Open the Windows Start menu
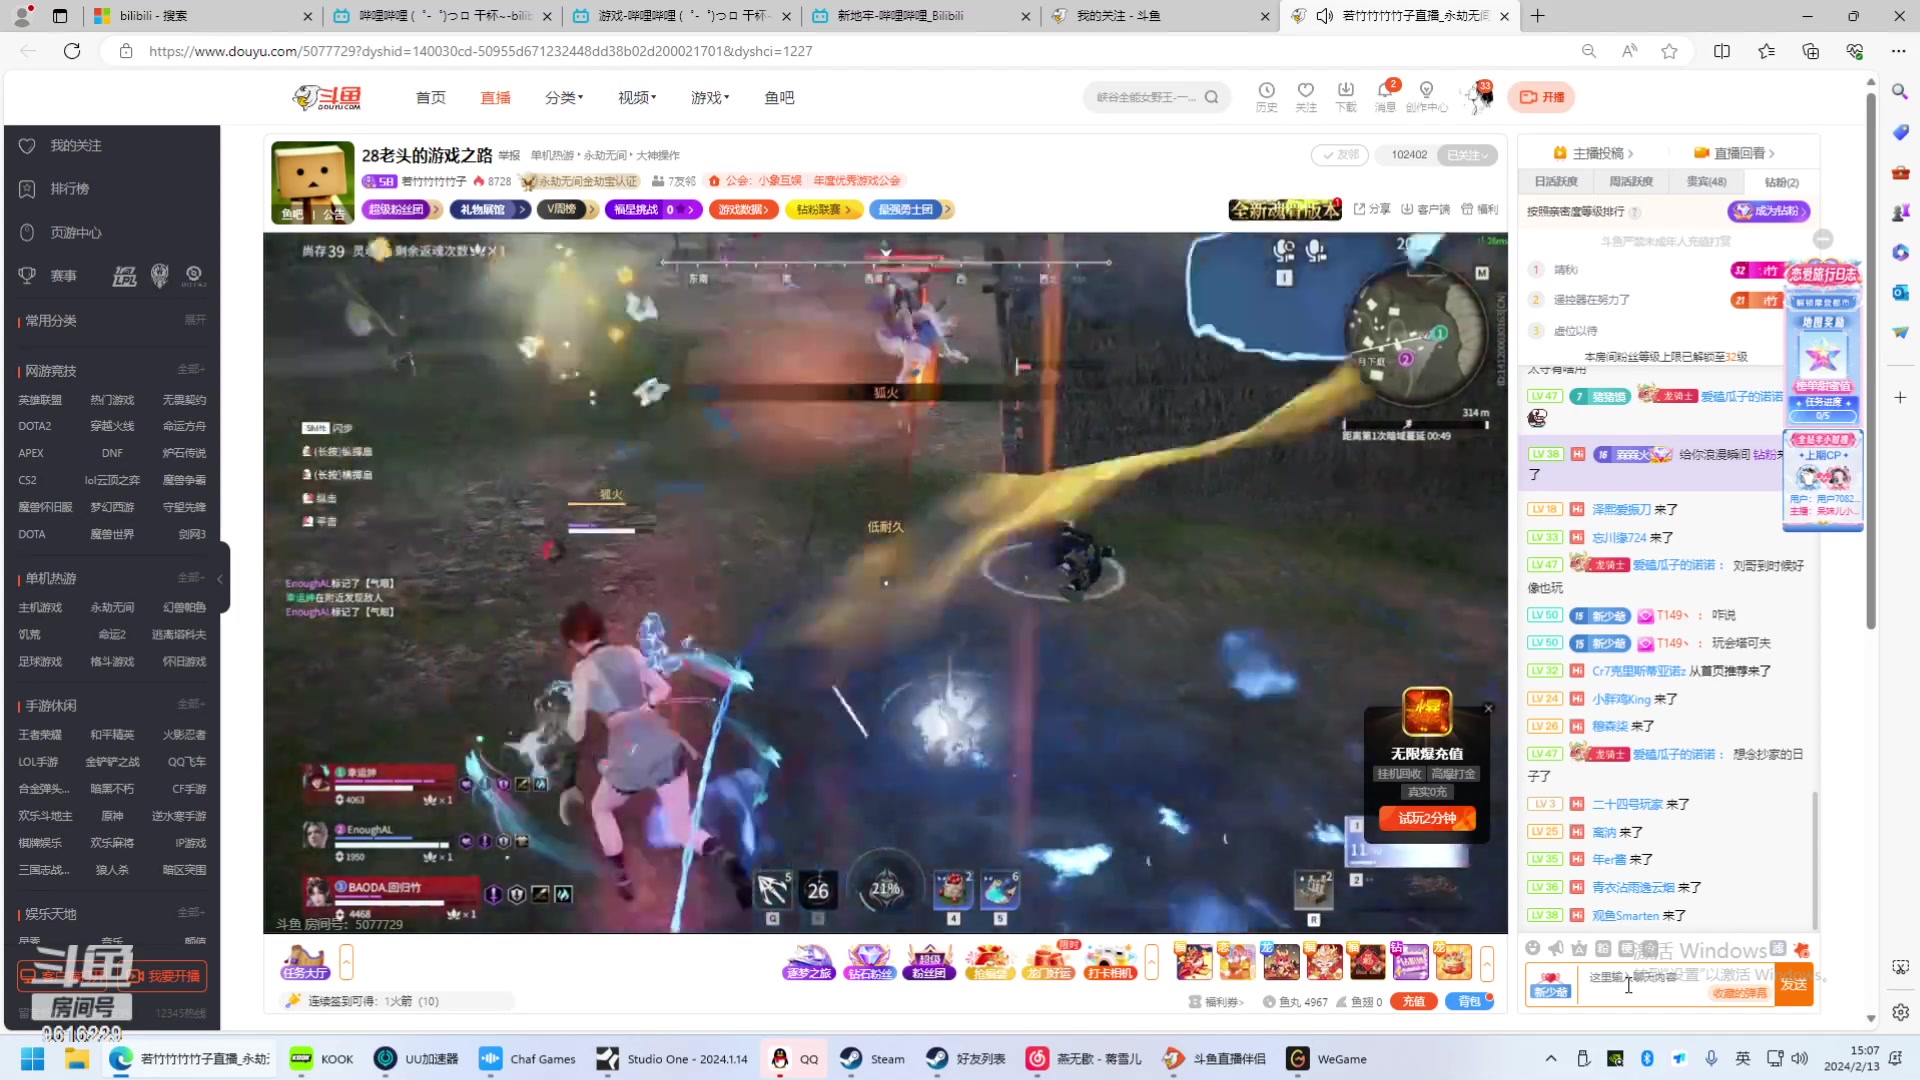Image resolution: width=1920 pixels, height=1080 pixels. pyautogui.click(x=32, y=1059)
